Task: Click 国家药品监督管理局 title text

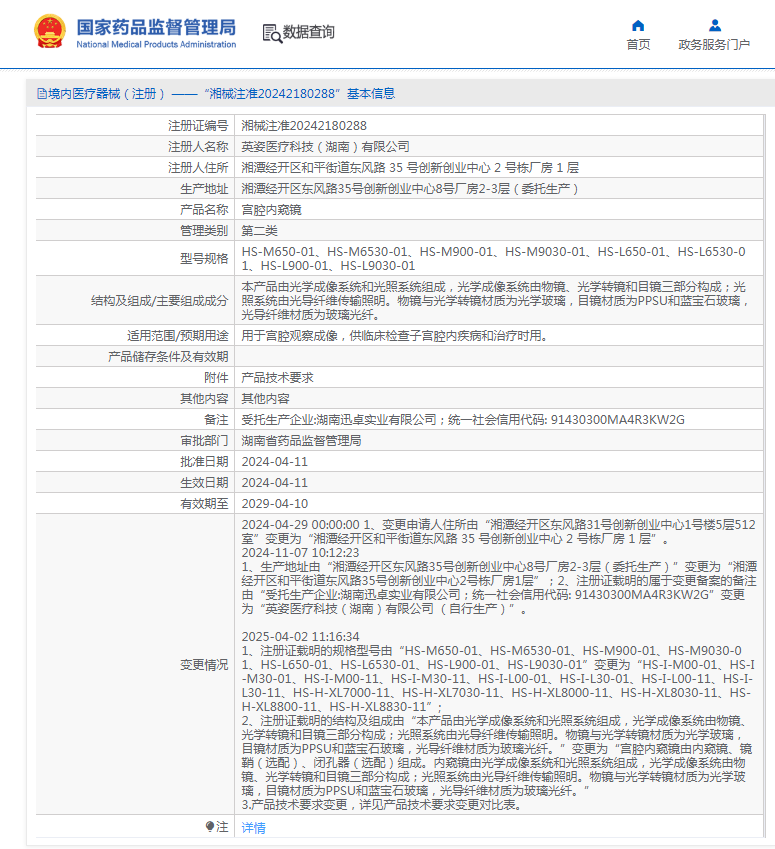Action: click(x=156, y=27)
